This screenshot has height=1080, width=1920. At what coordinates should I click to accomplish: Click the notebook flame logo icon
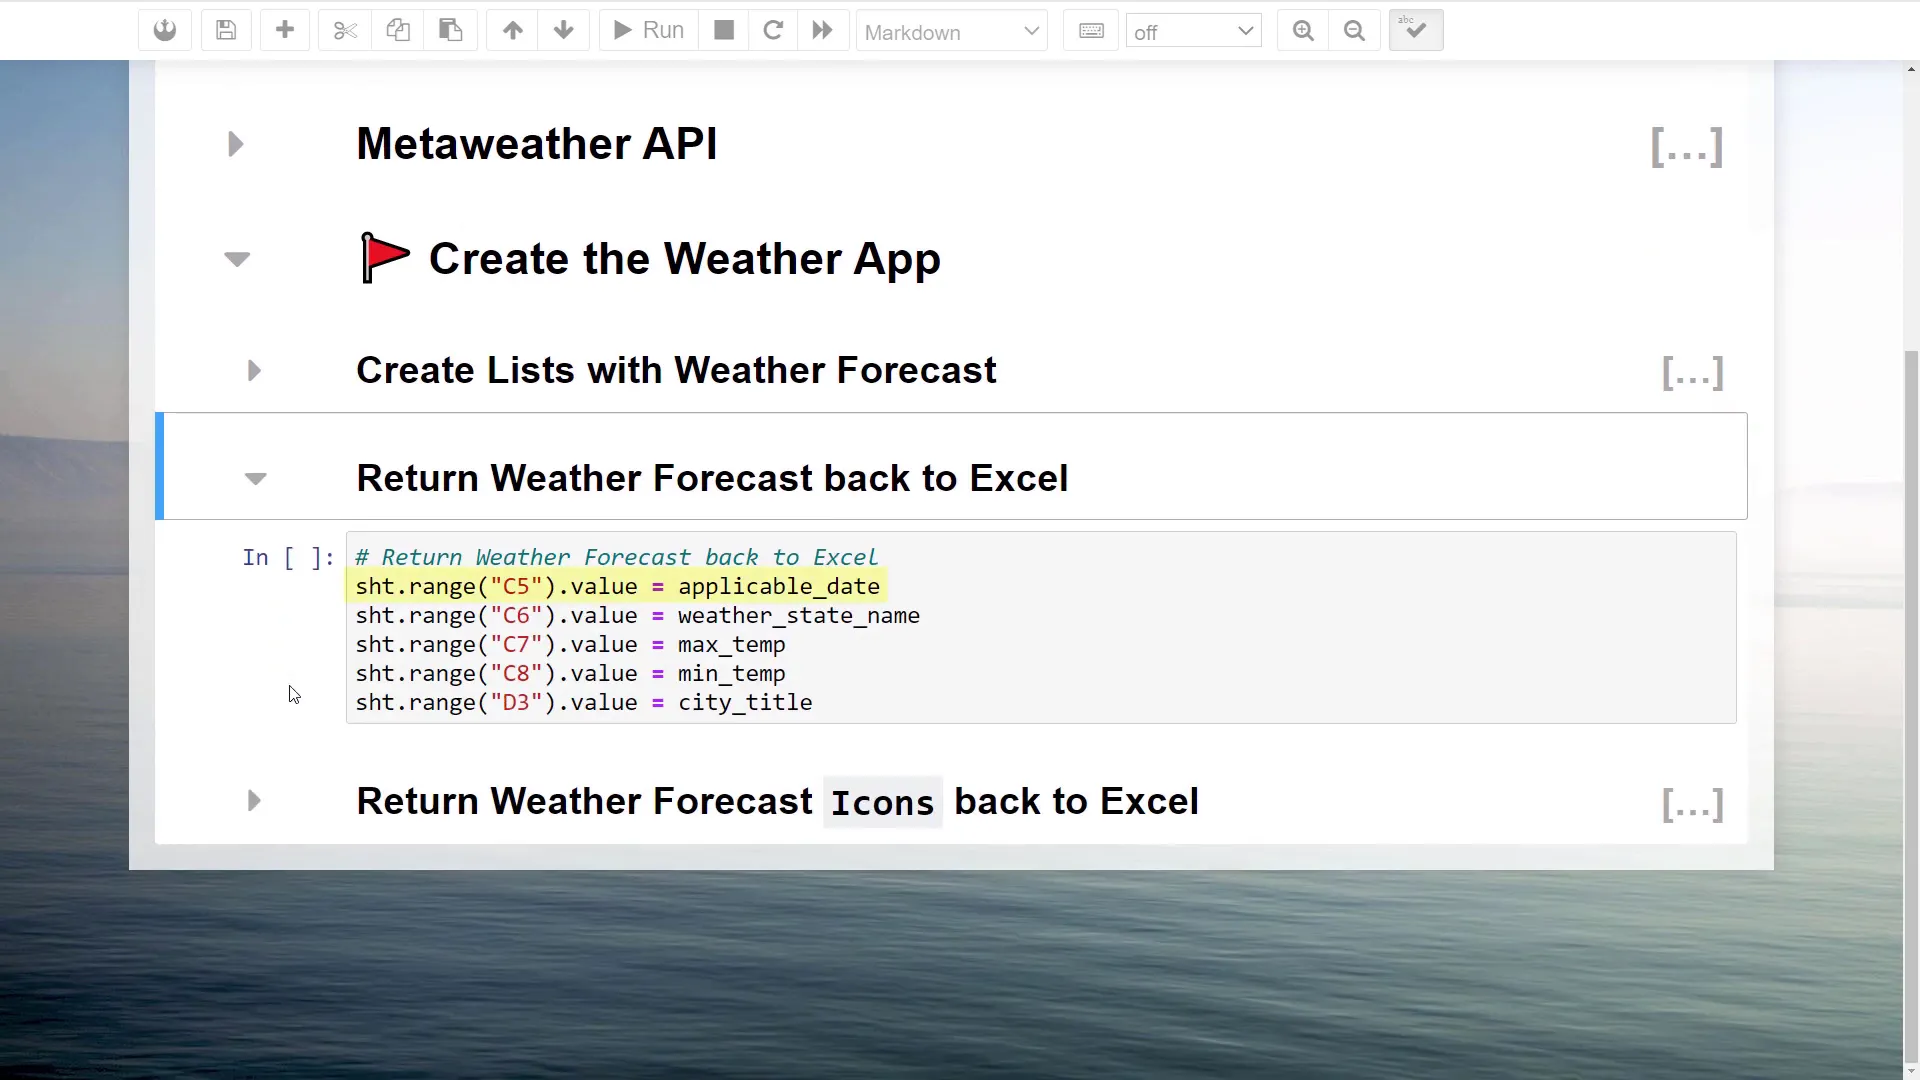[163, 30]
